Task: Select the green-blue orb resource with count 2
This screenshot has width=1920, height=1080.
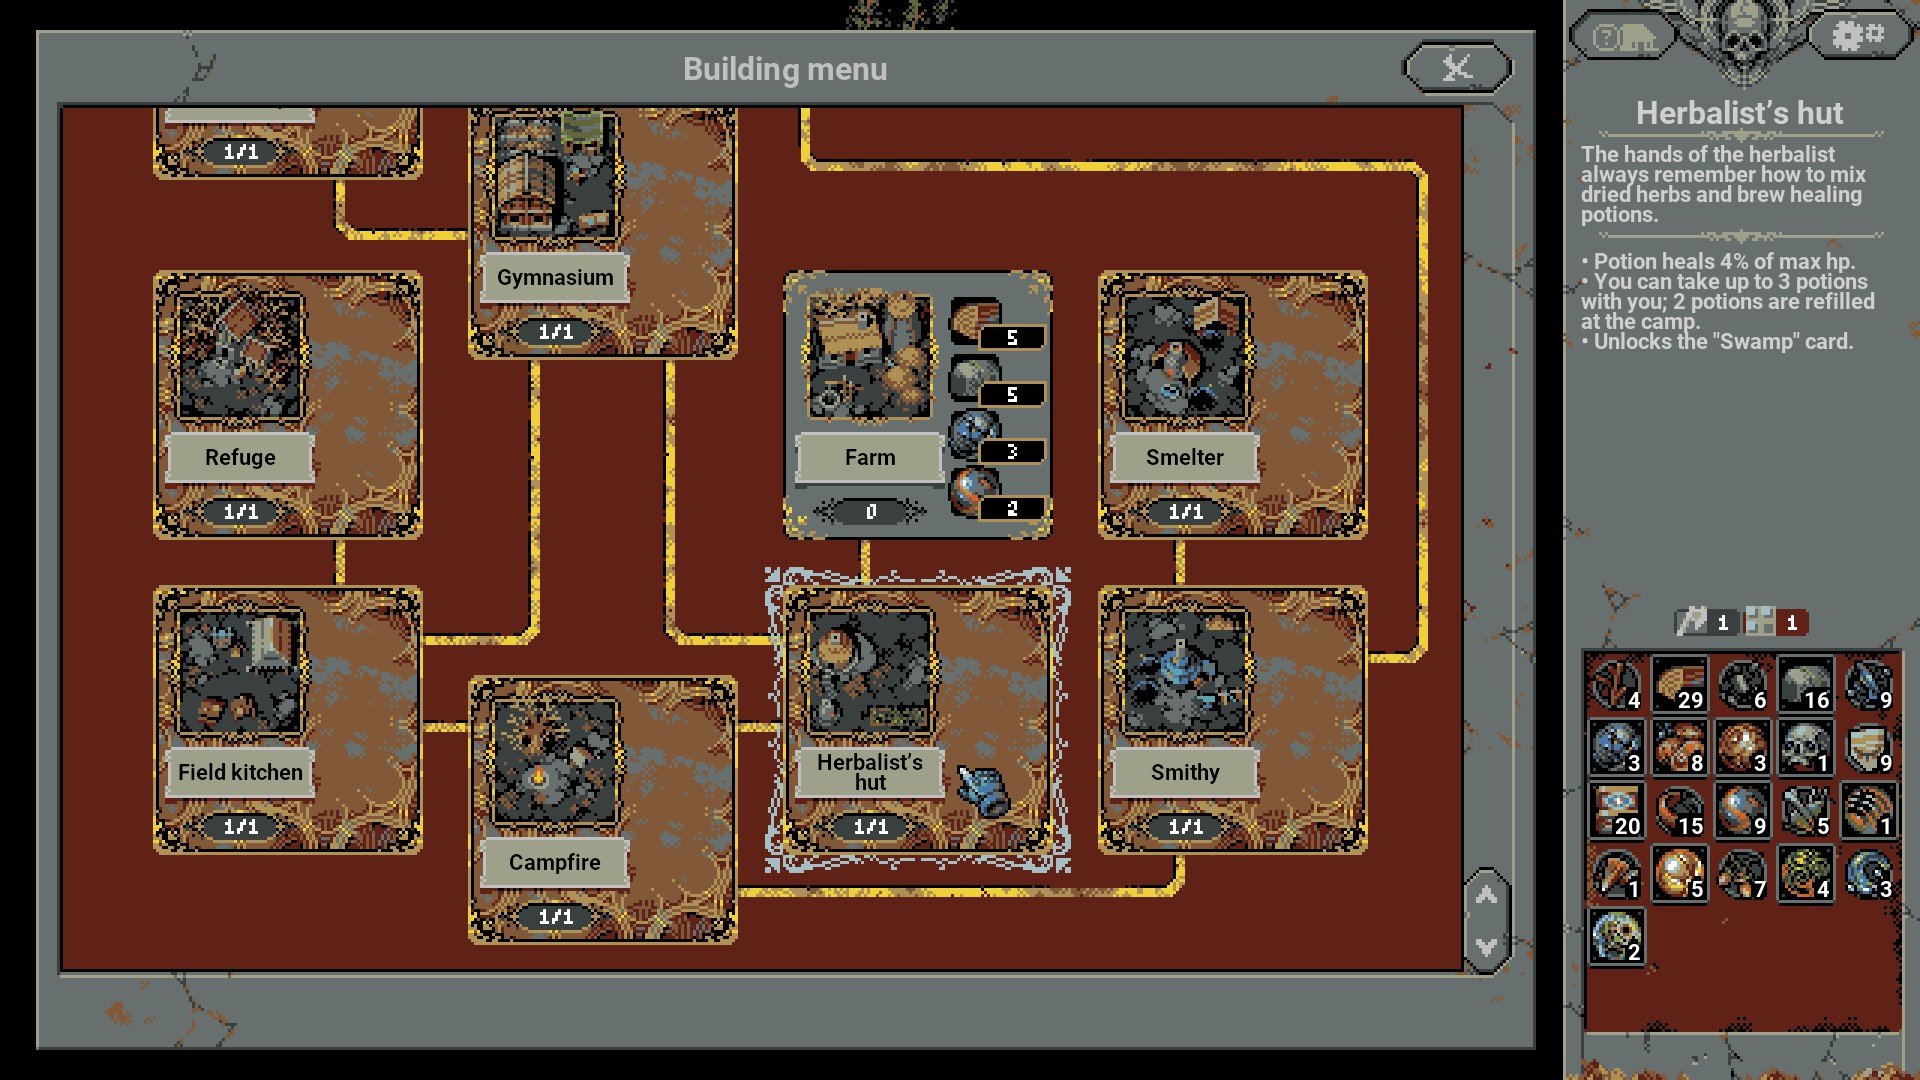Action: (x=1616, y=936)
